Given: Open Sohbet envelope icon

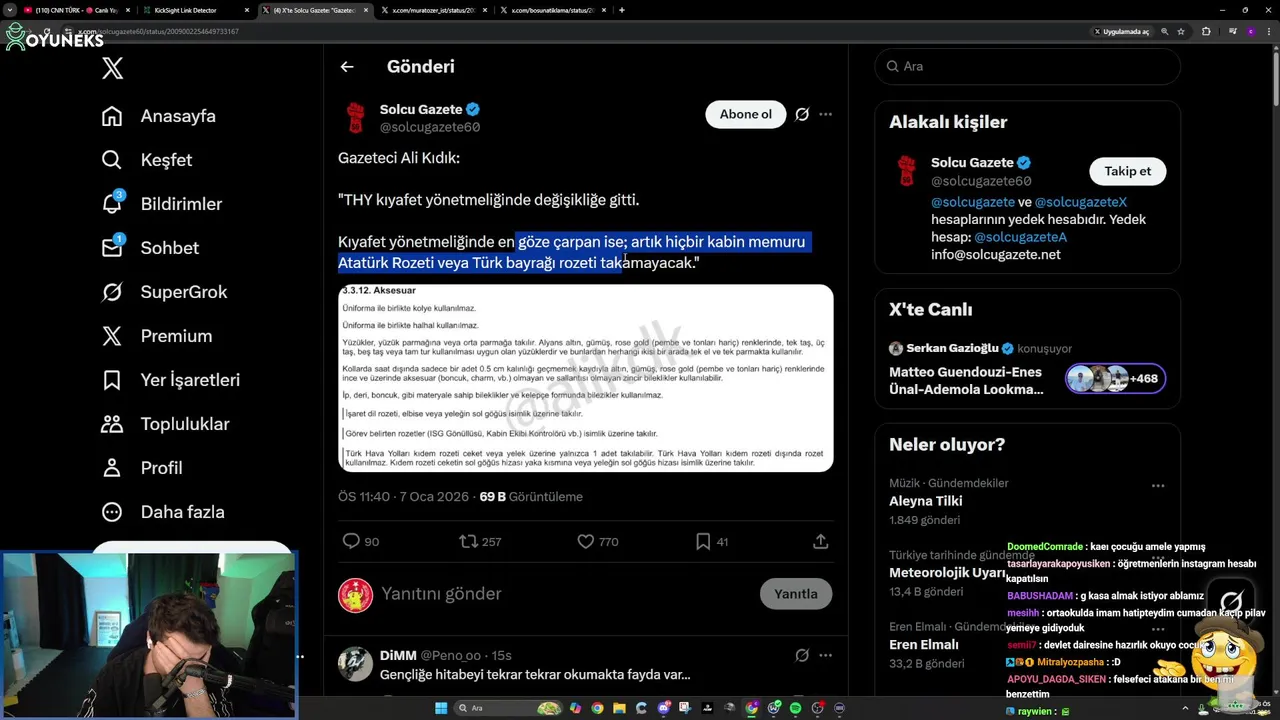Looking at the screenshot, I should pyautogui.click(x=112, y=248).
